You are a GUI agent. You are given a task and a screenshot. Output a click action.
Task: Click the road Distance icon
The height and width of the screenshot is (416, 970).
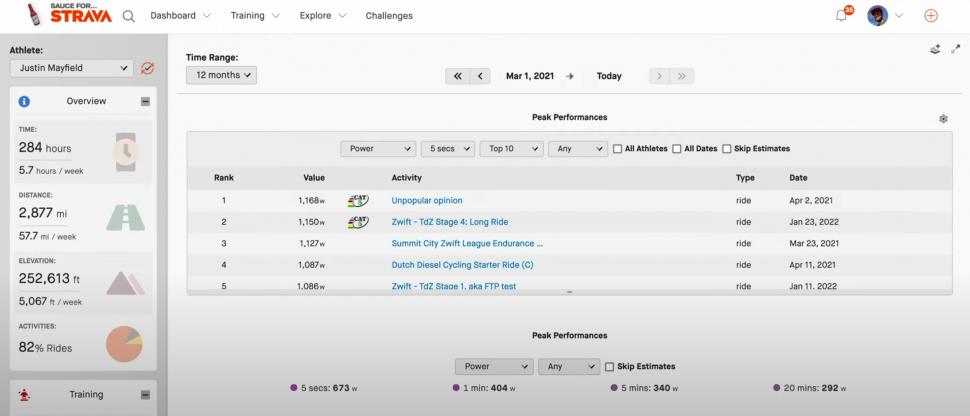point(126,218)
